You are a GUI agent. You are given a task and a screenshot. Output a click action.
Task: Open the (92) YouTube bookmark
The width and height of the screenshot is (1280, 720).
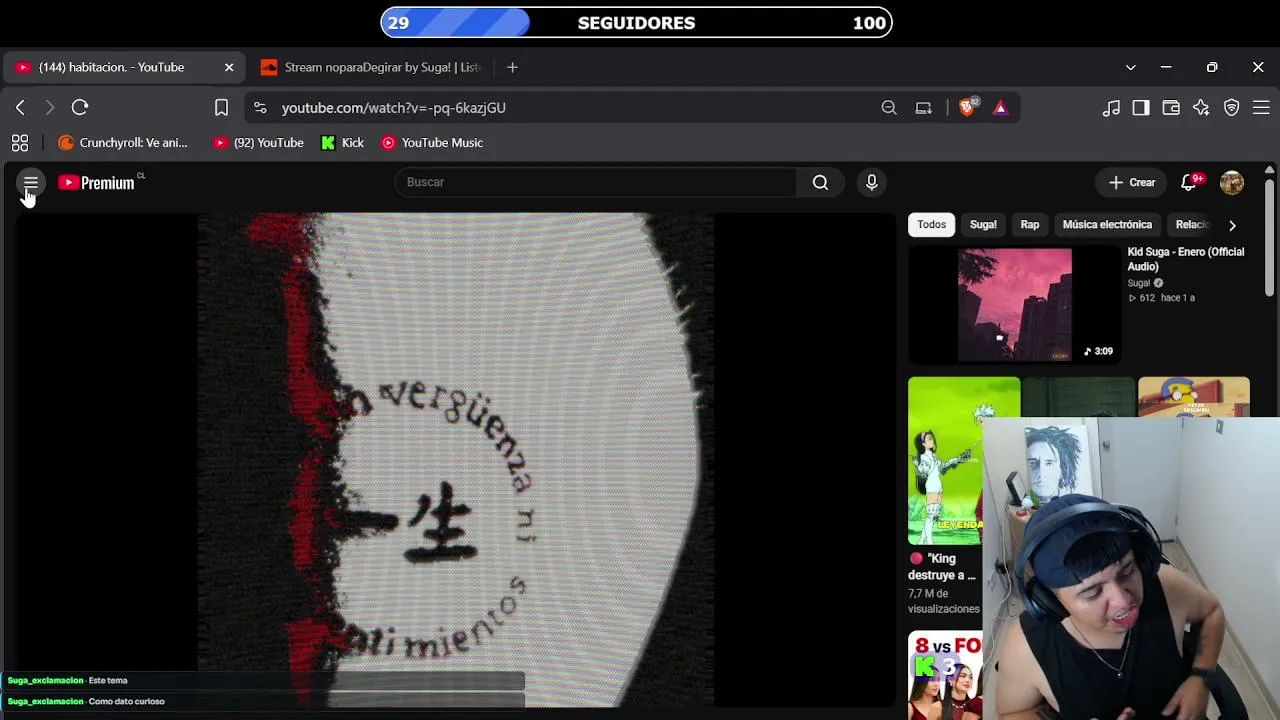(x=258, y=142)
